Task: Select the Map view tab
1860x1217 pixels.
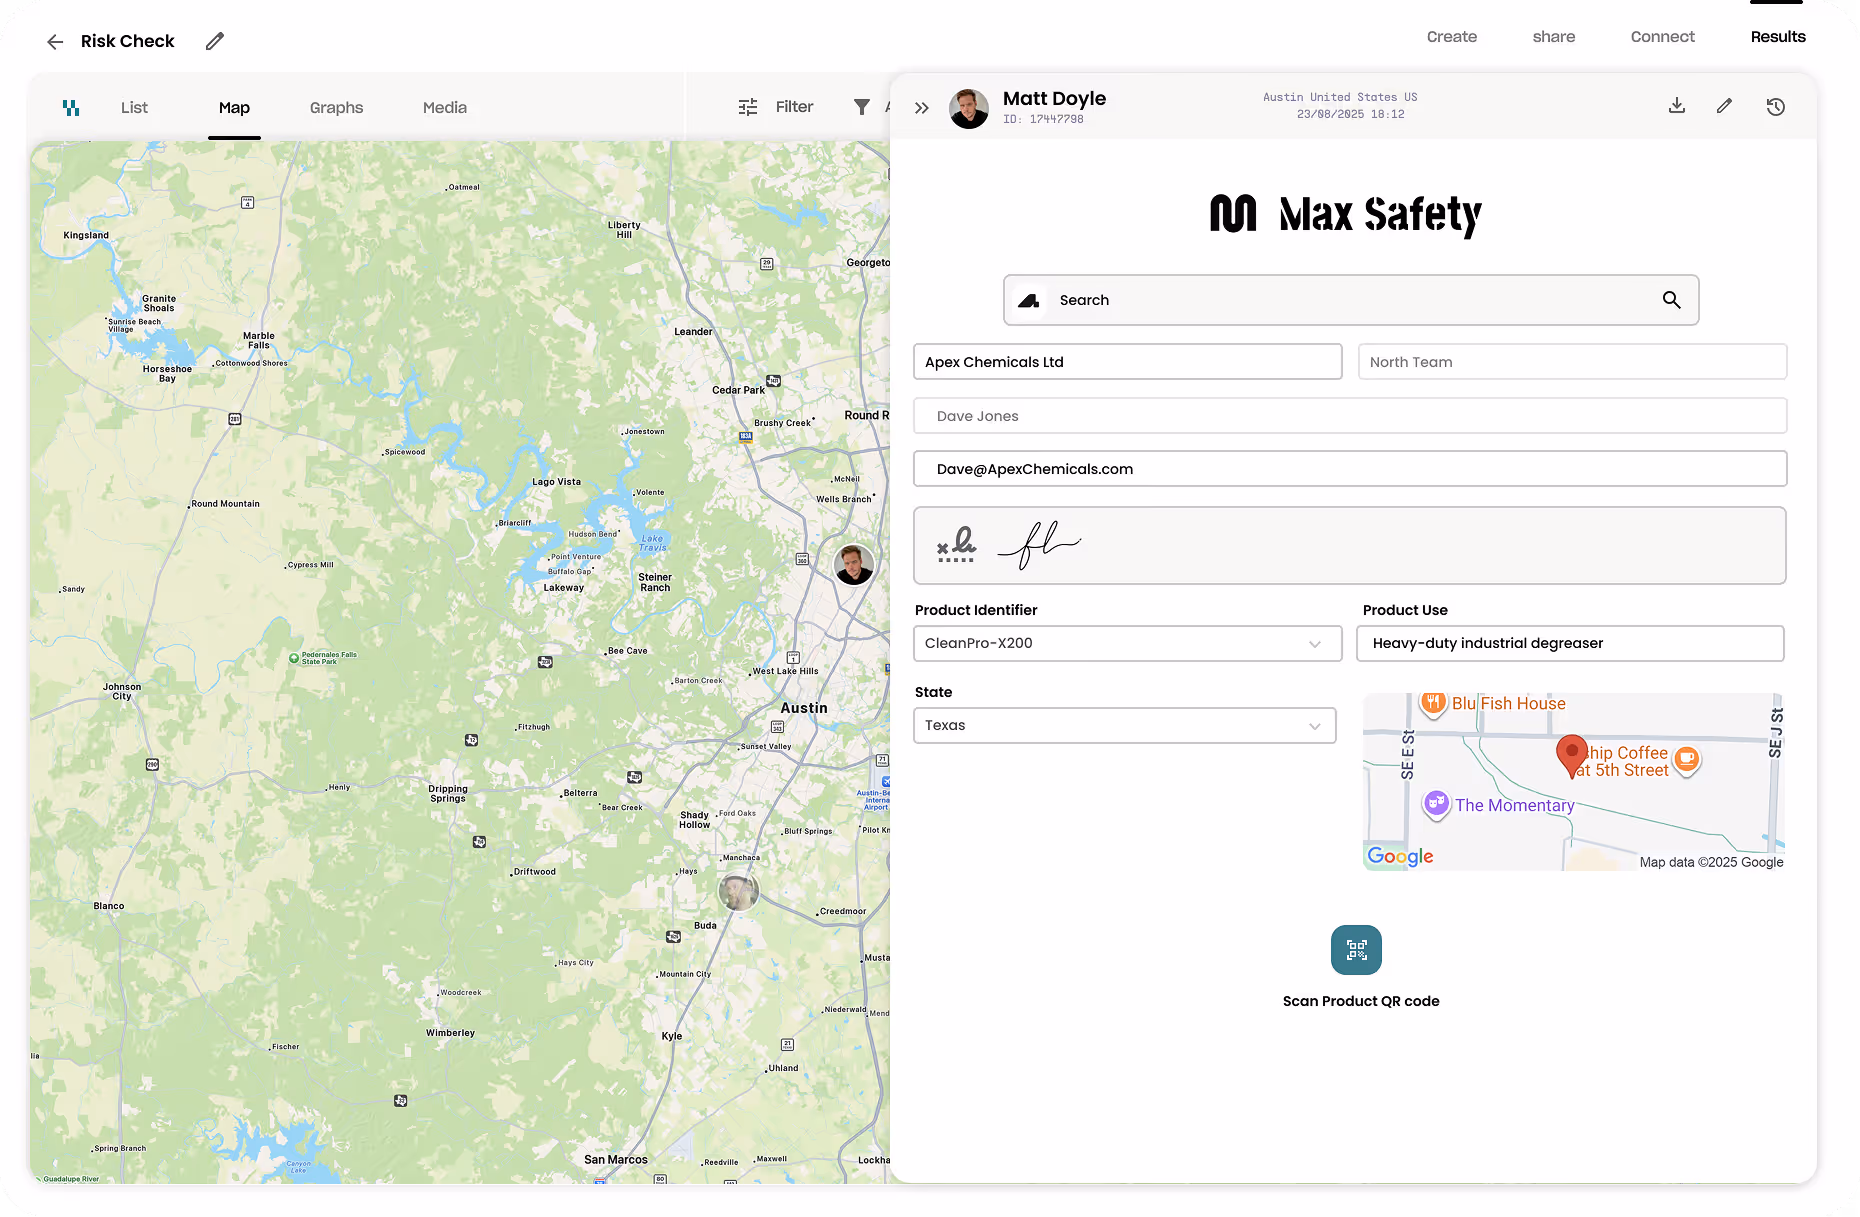Action: coord(234,107)
